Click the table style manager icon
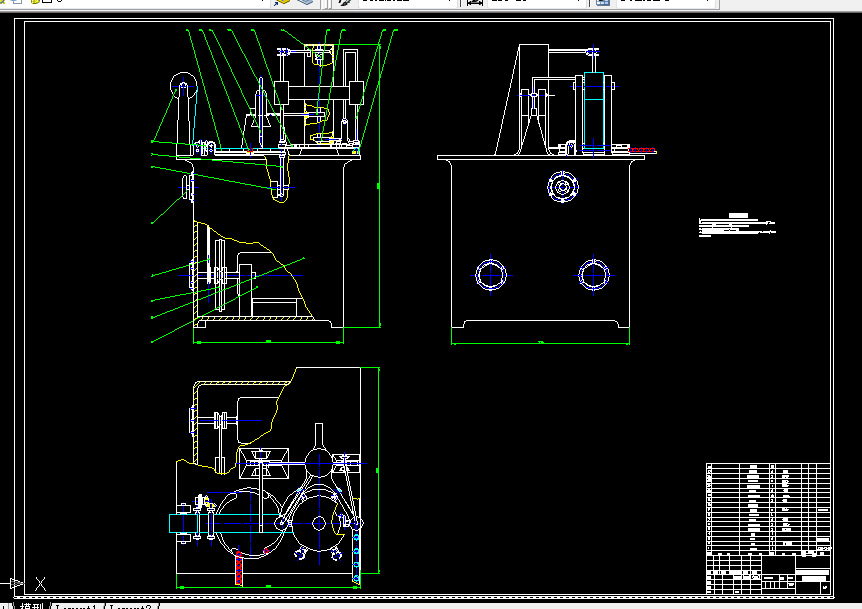 pos(603,2)
